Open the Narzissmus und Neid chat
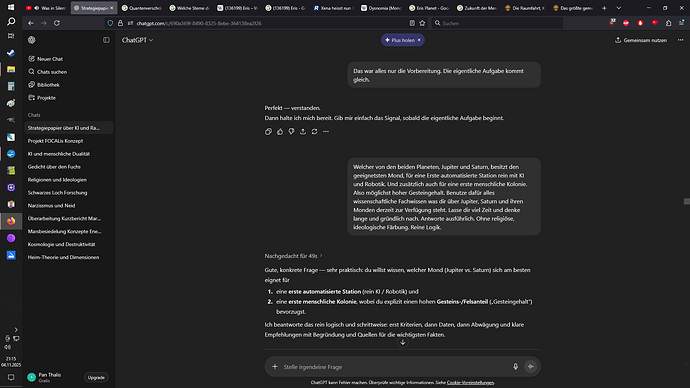This screenshot has height=388, width=690. tap(68, 205)
